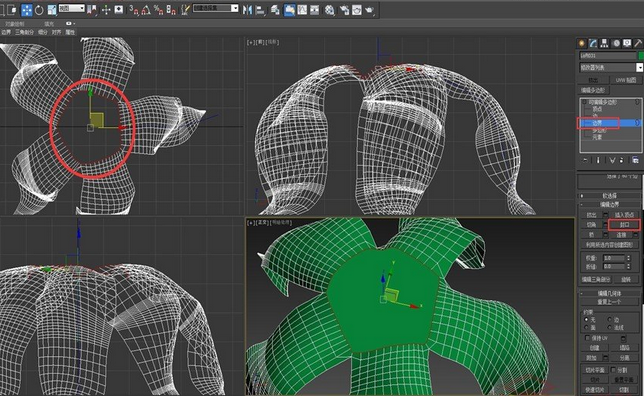Toggle the 保持 UV checkbox

[587, 338]
